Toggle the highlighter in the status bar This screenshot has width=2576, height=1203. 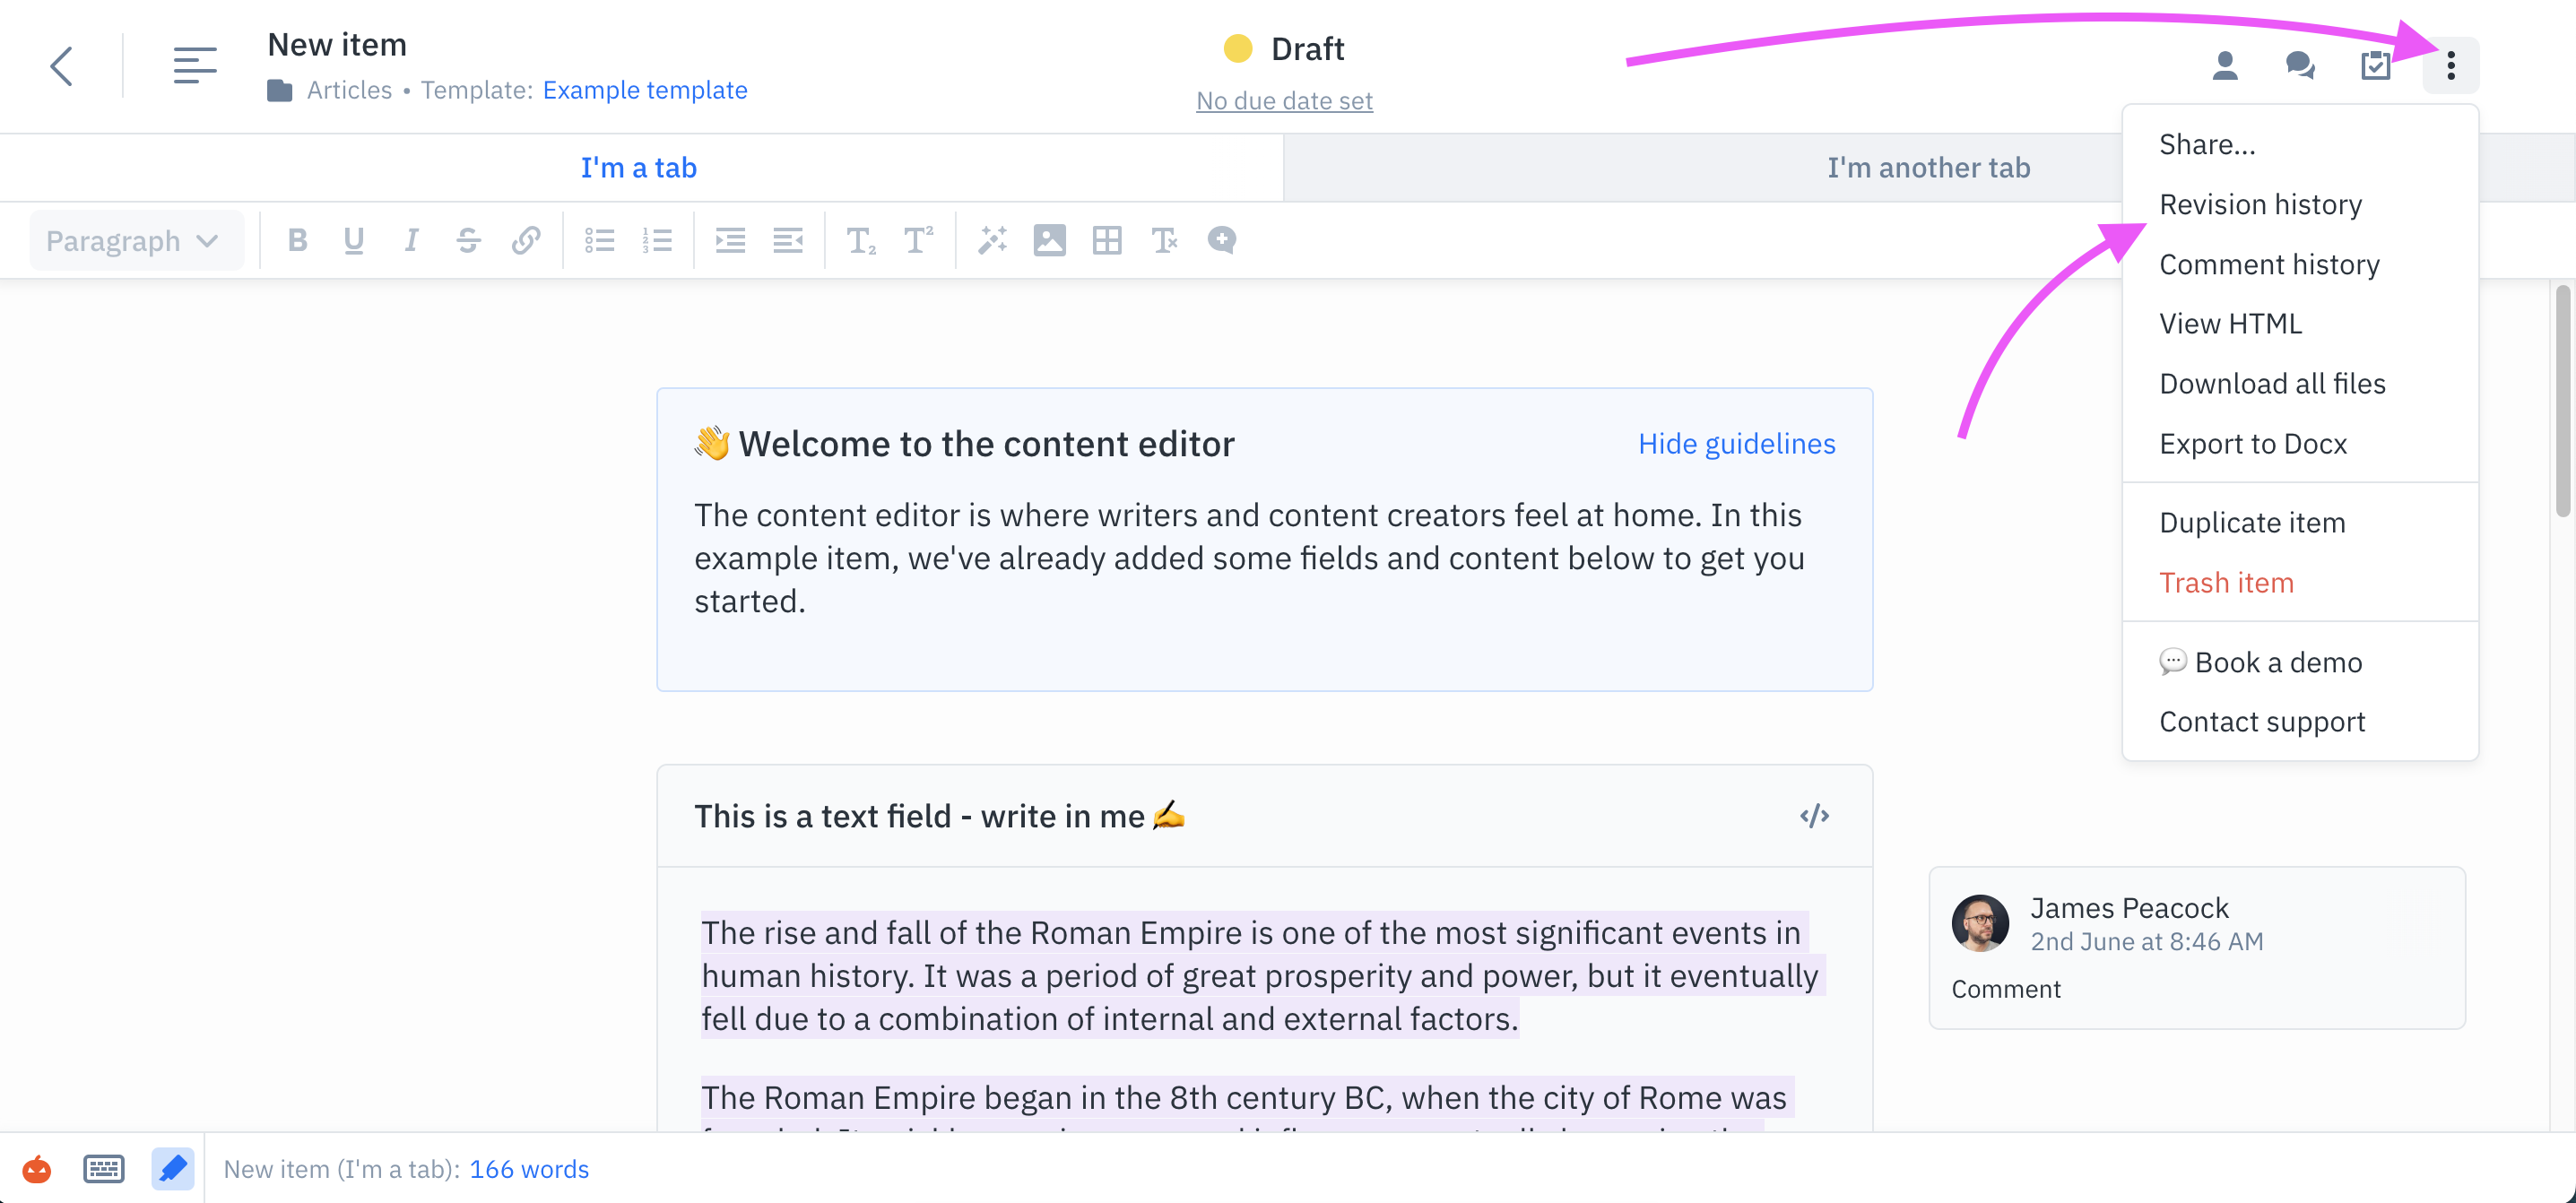click(x=173, y=1168)
